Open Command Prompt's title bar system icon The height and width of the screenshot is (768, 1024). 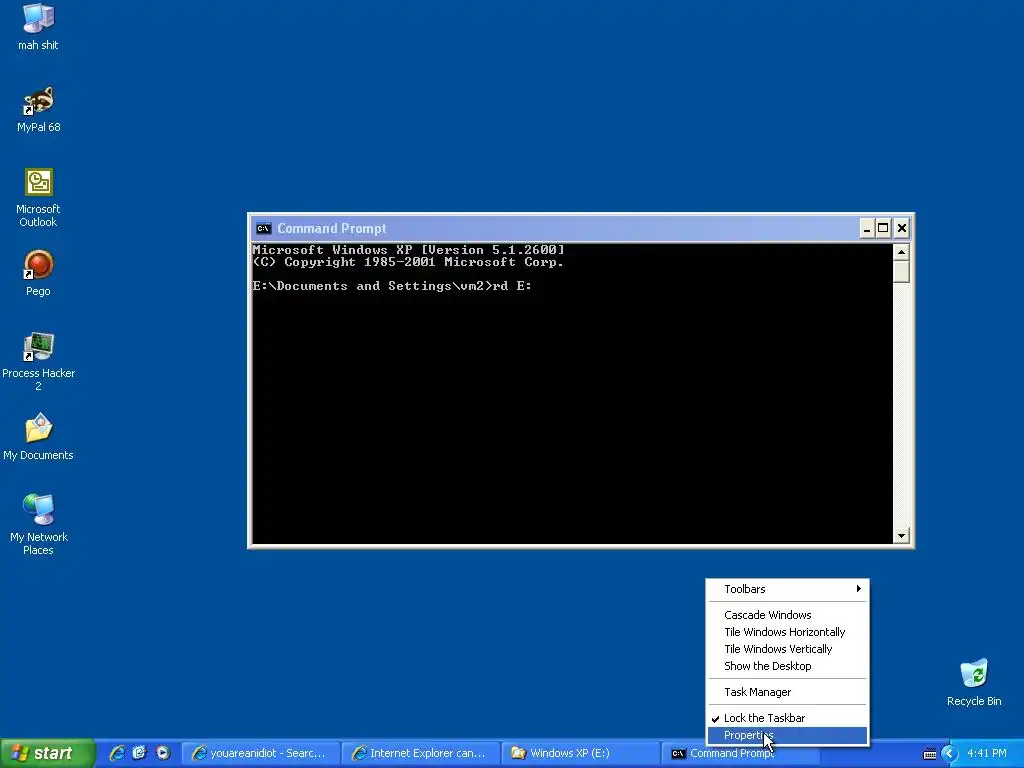point(263,229)
